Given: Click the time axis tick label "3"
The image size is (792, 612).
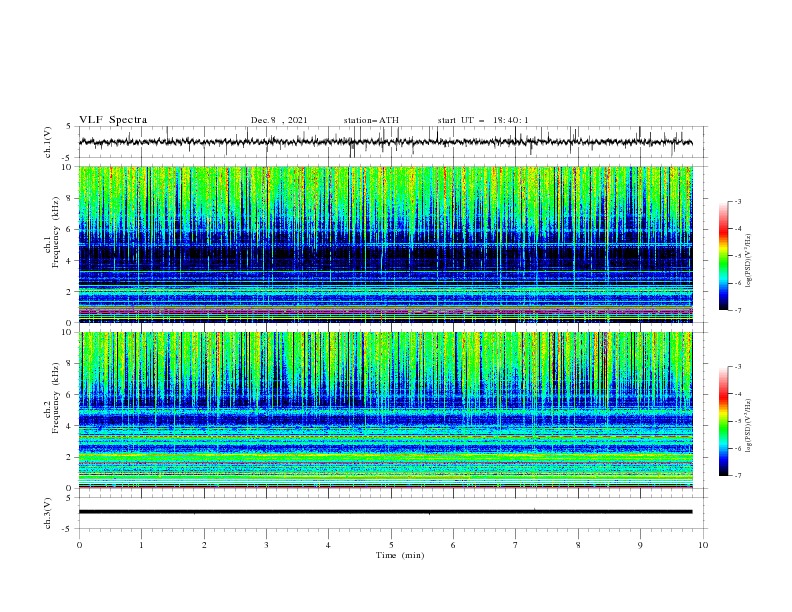Looking at the screenshot, I should click(266, 545).
